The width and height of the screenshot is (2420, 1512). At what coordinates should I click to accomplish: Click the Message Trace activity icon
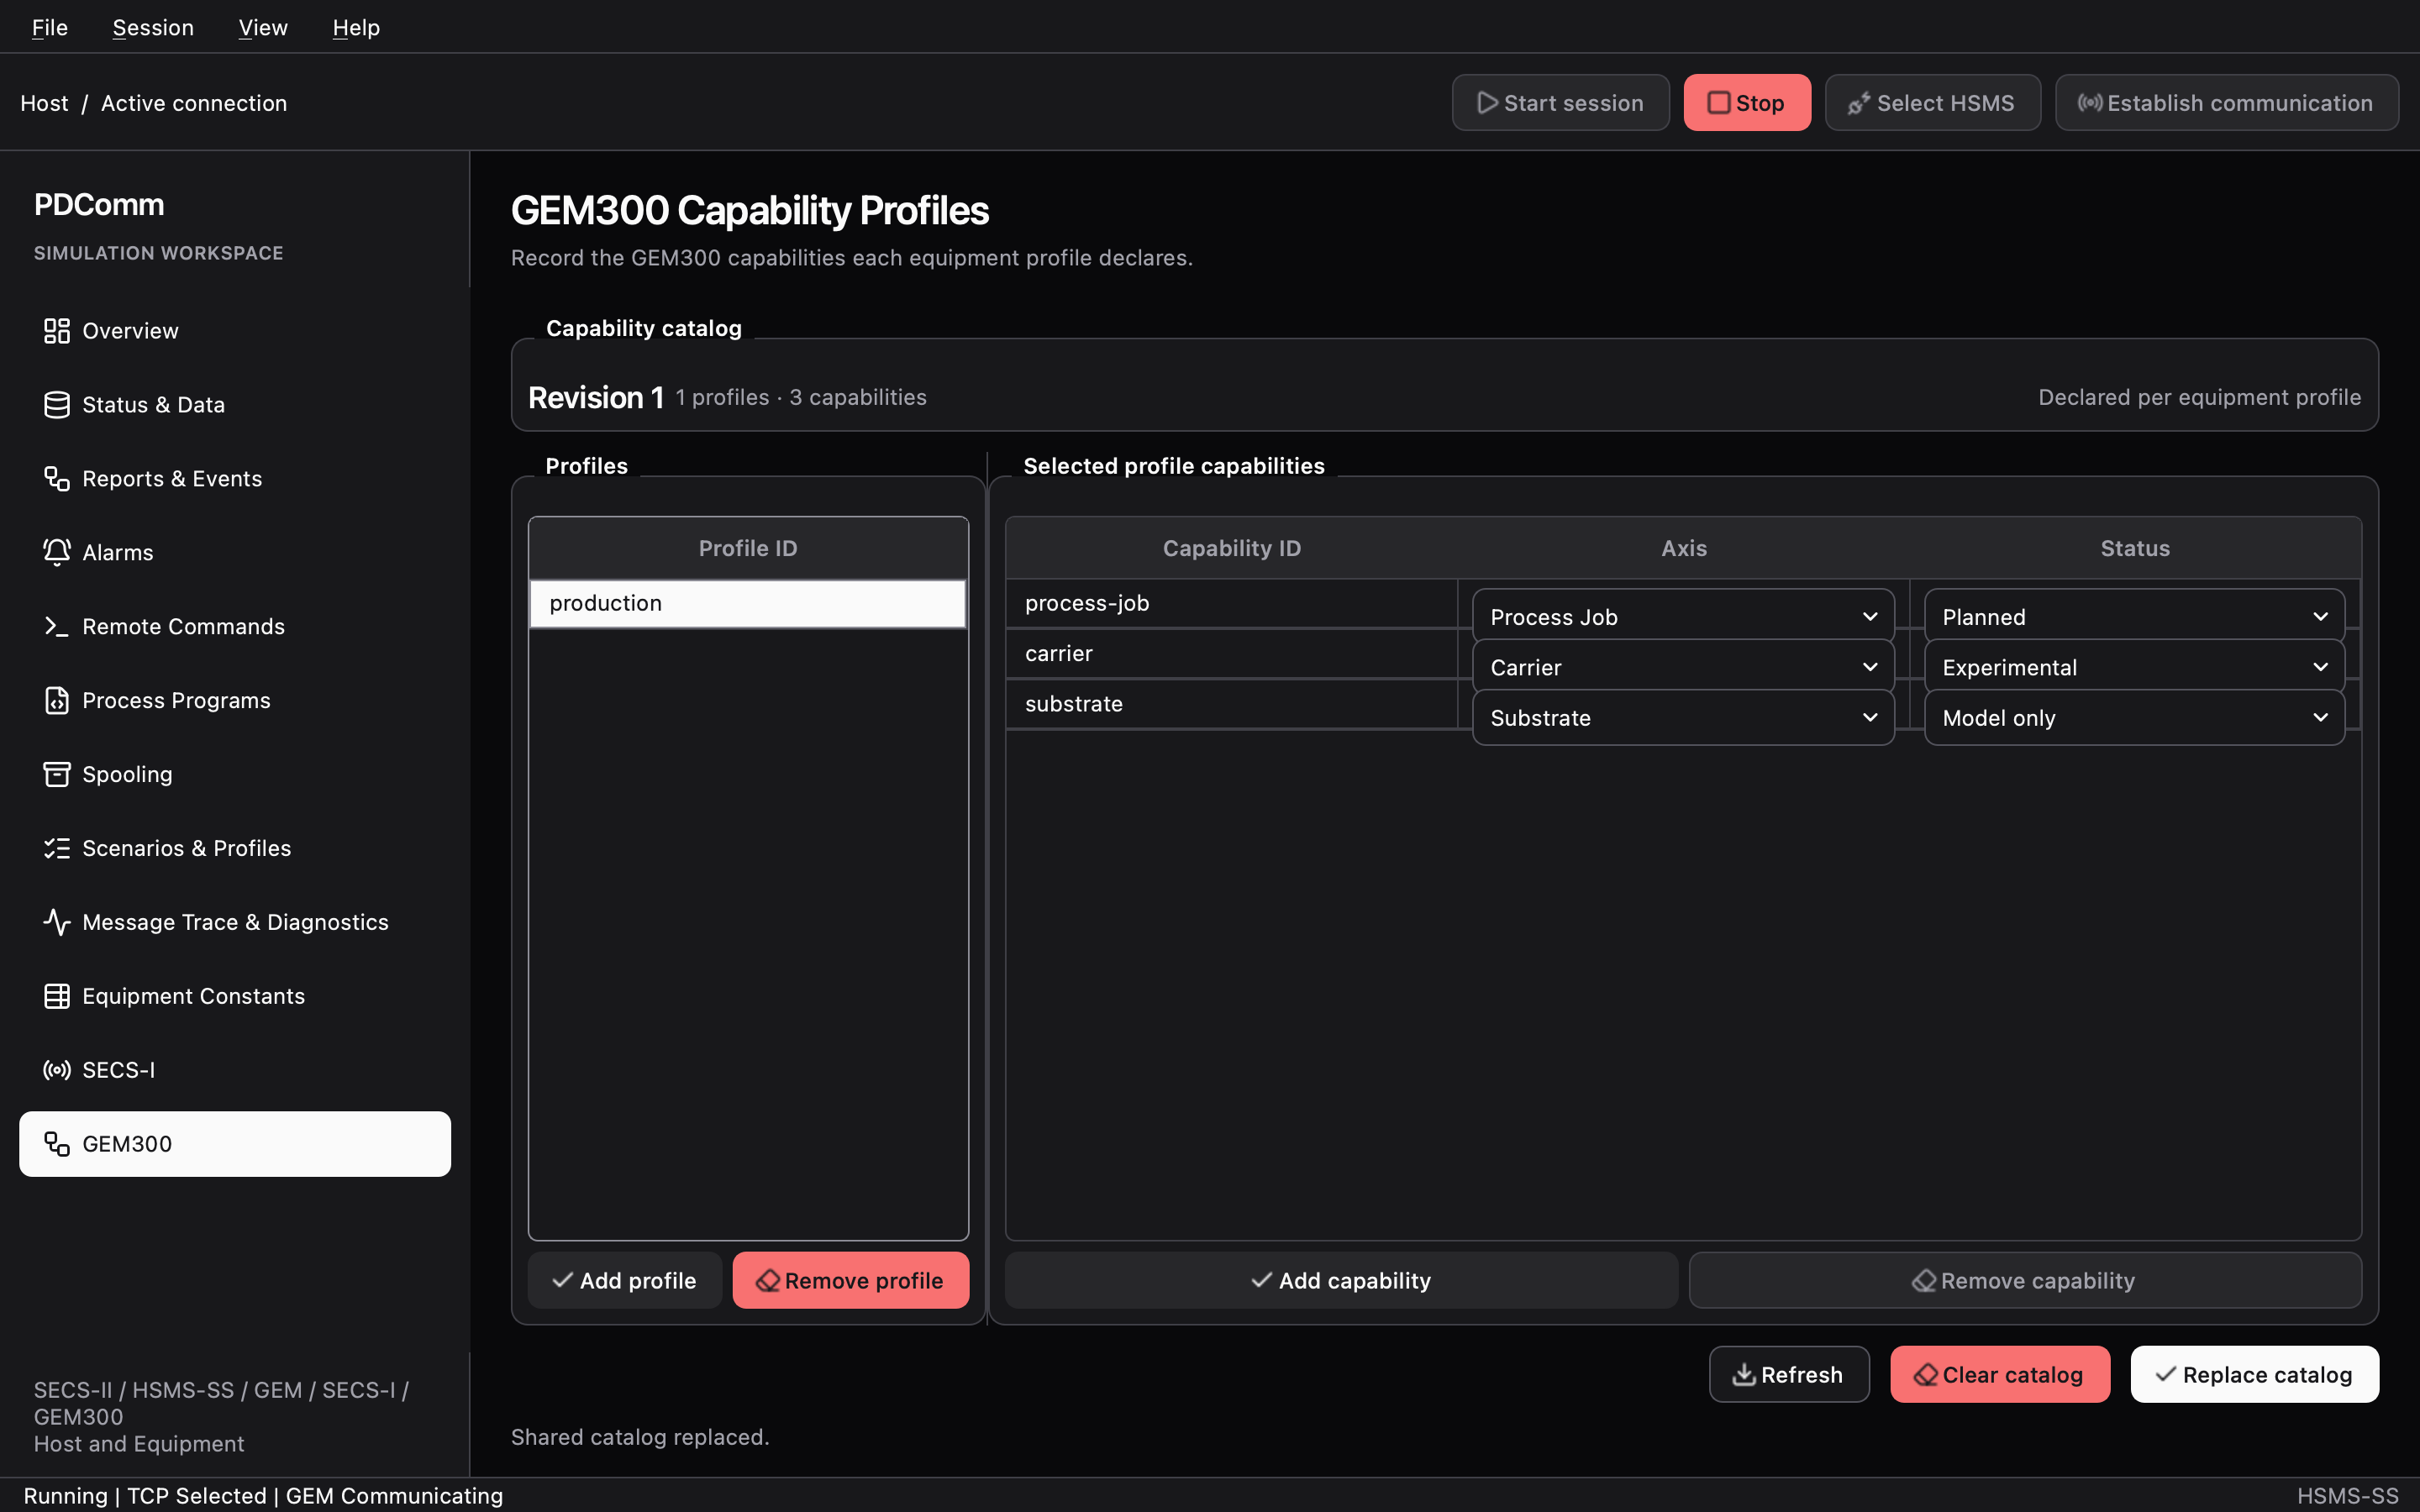click(57, 923)
